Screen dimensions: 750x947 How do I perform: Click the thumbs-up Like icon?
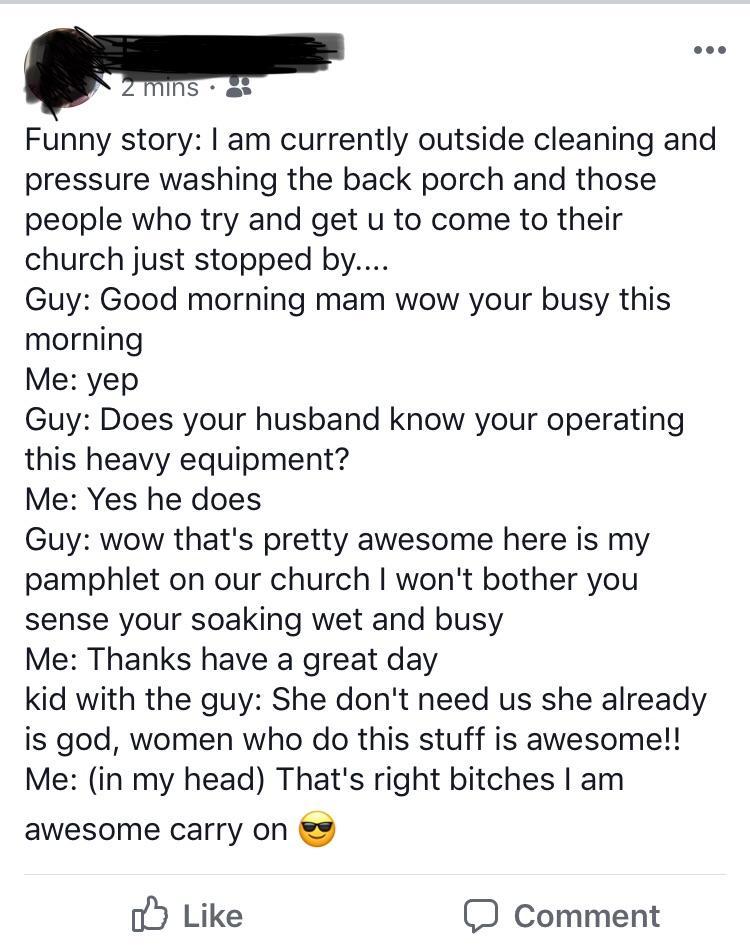coord(148,915)
